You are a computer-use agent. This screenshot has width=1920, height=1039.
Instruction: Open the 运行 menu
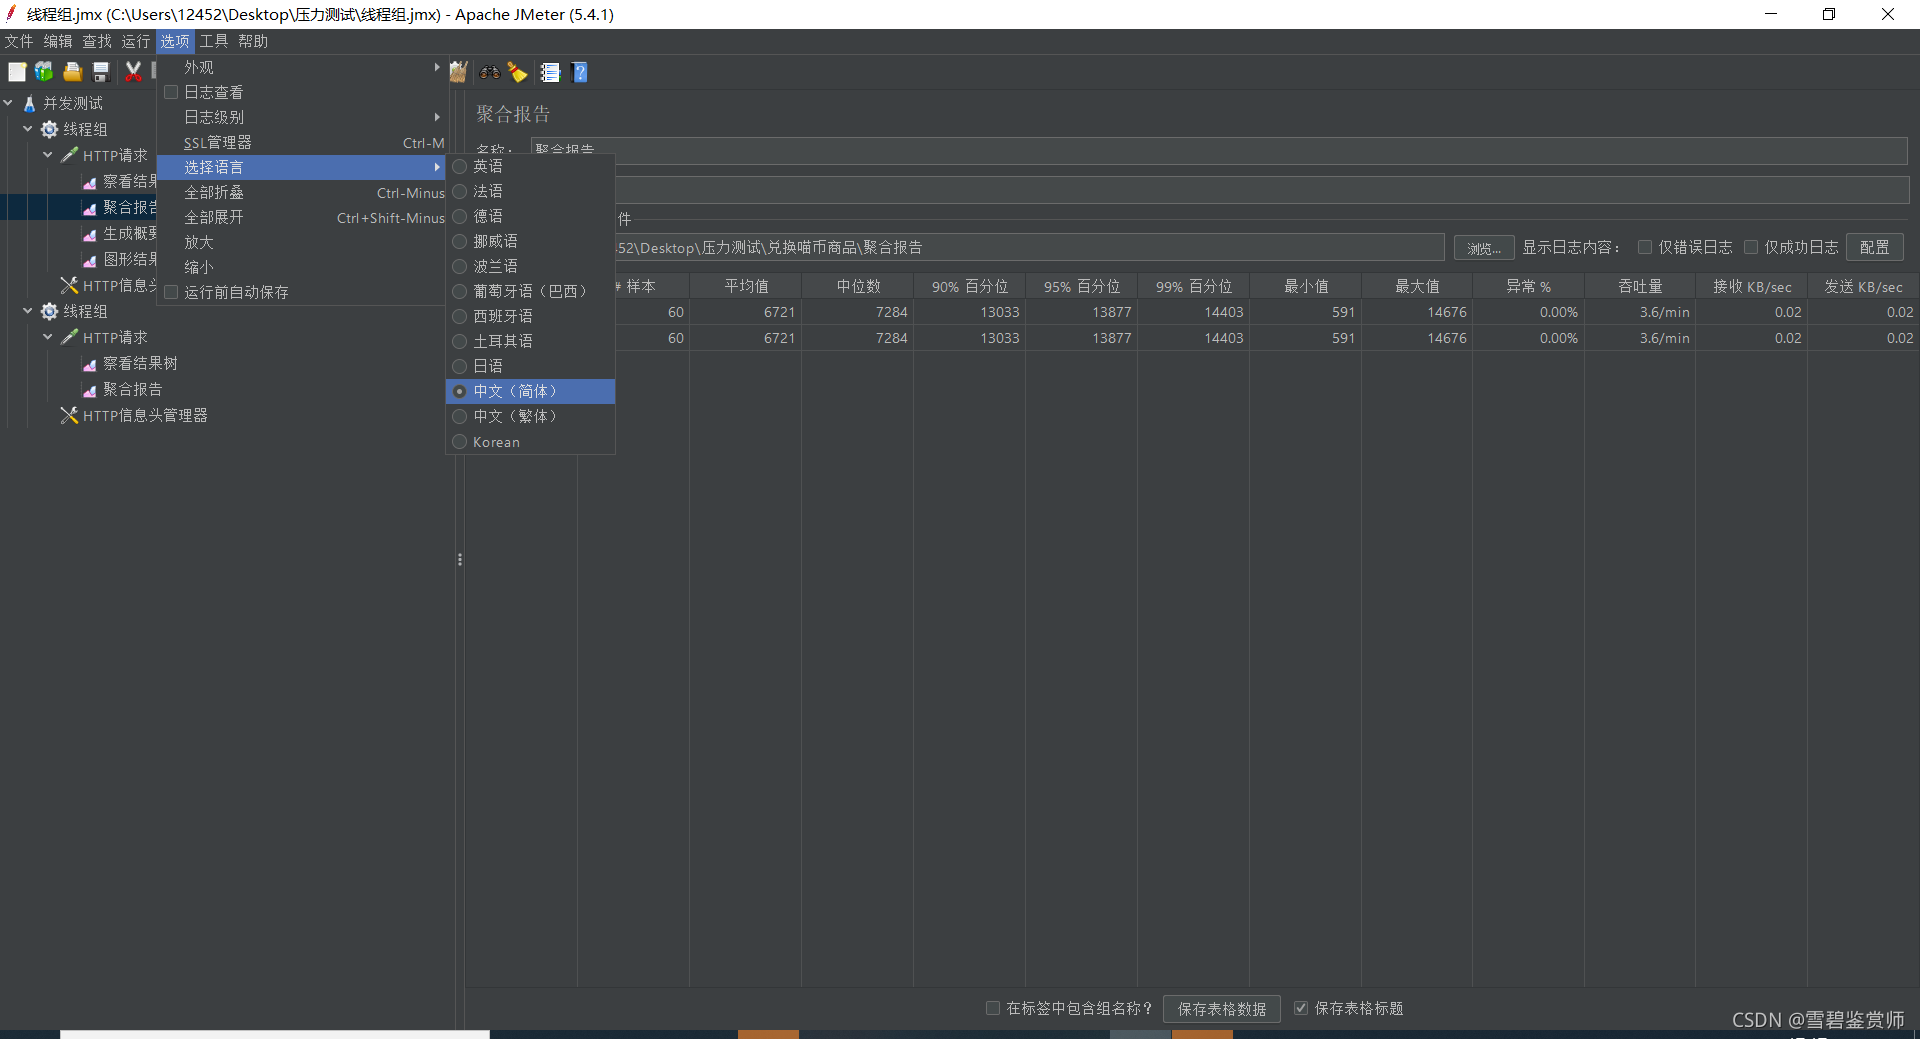click(x=136, y=41)
